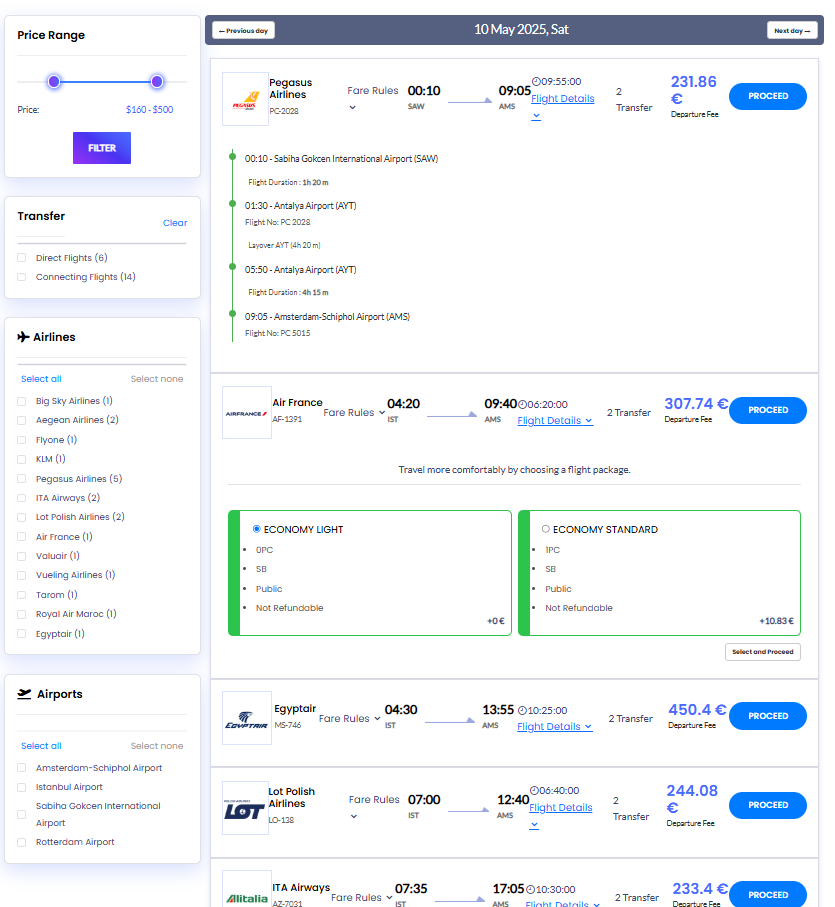The height and width of the screenshot is (907, 835).
Task: Tick the Direct Flights (6) checkbox
Action: pos(22,258)
